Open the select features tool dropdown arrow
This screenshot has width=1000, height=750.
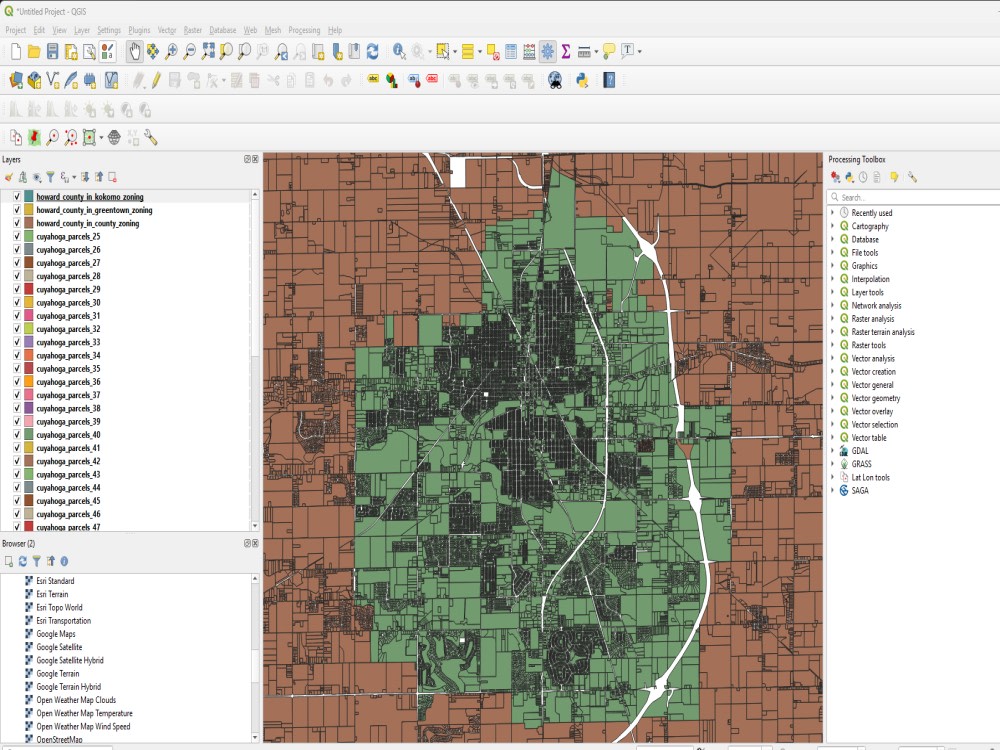click(x=455, y=52)
